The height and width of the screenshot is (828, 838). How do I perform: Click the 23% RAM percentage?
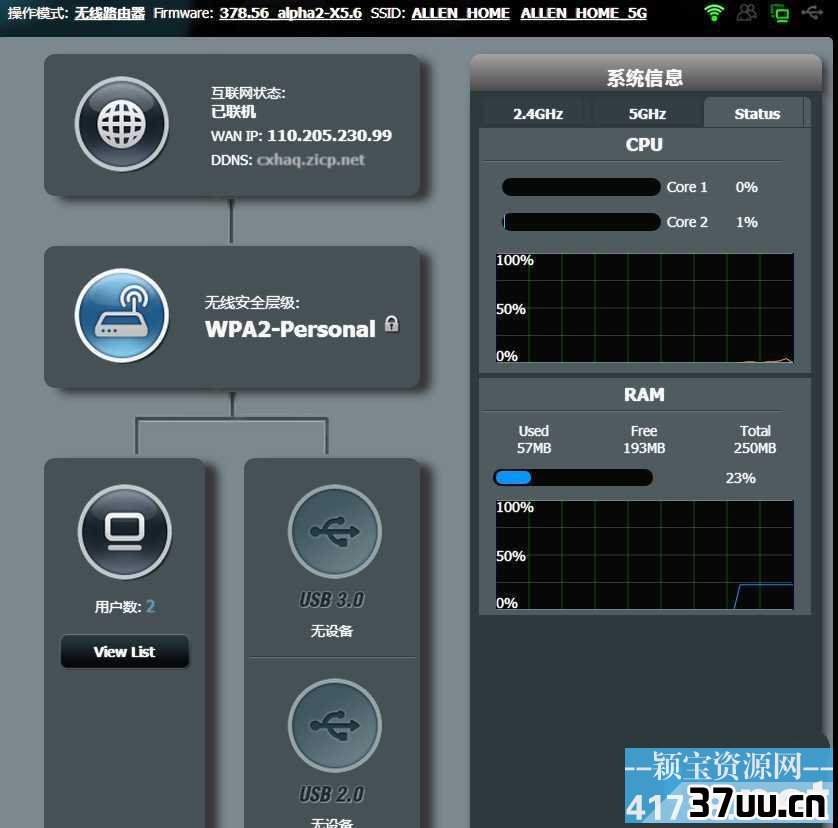(740, 478)
